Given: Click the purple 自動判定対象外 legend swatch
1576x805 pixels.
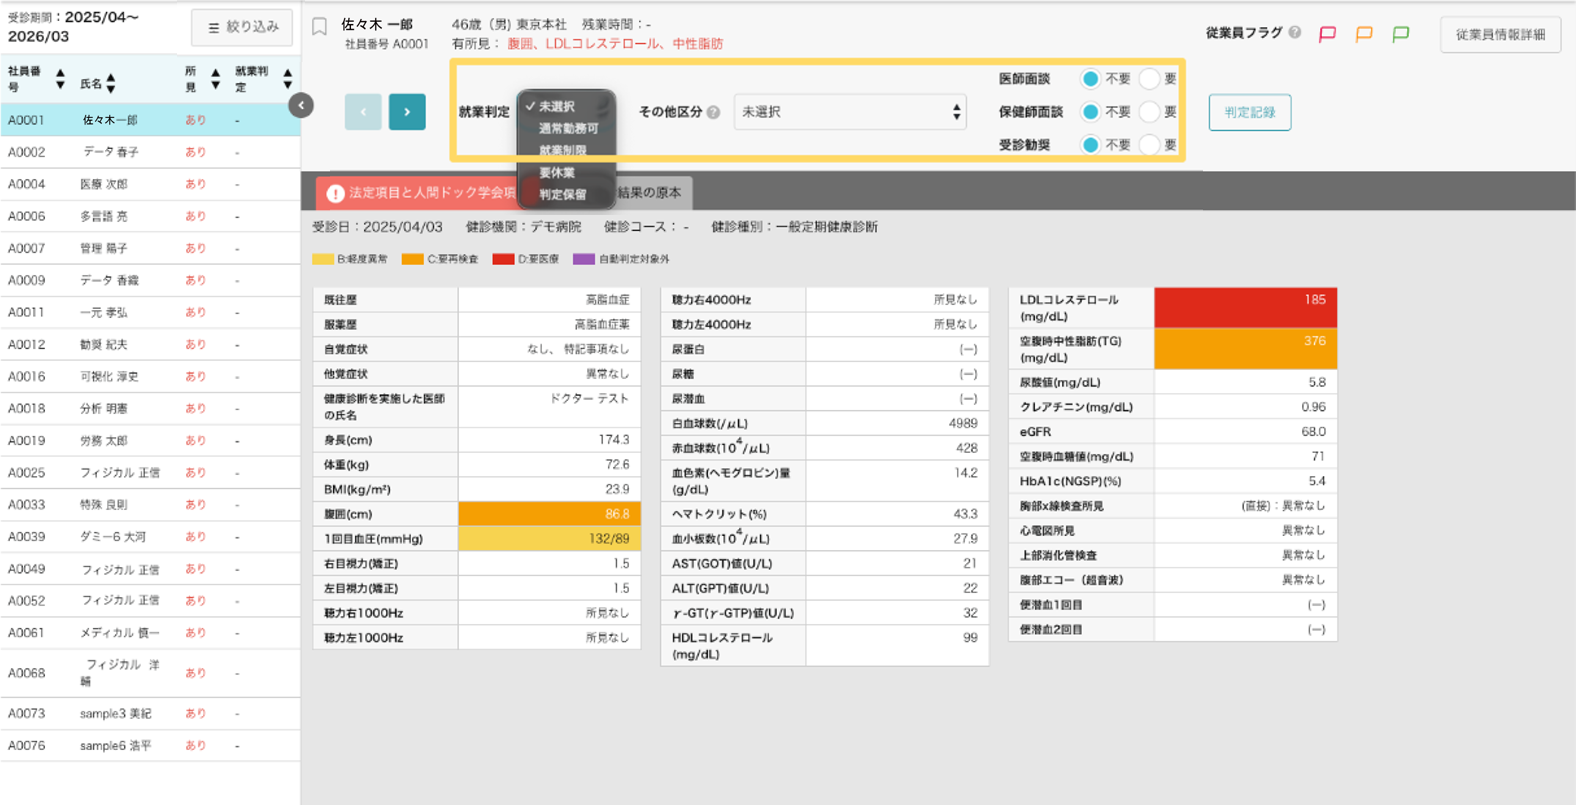Looking at the screenshot, I should 583,259.
